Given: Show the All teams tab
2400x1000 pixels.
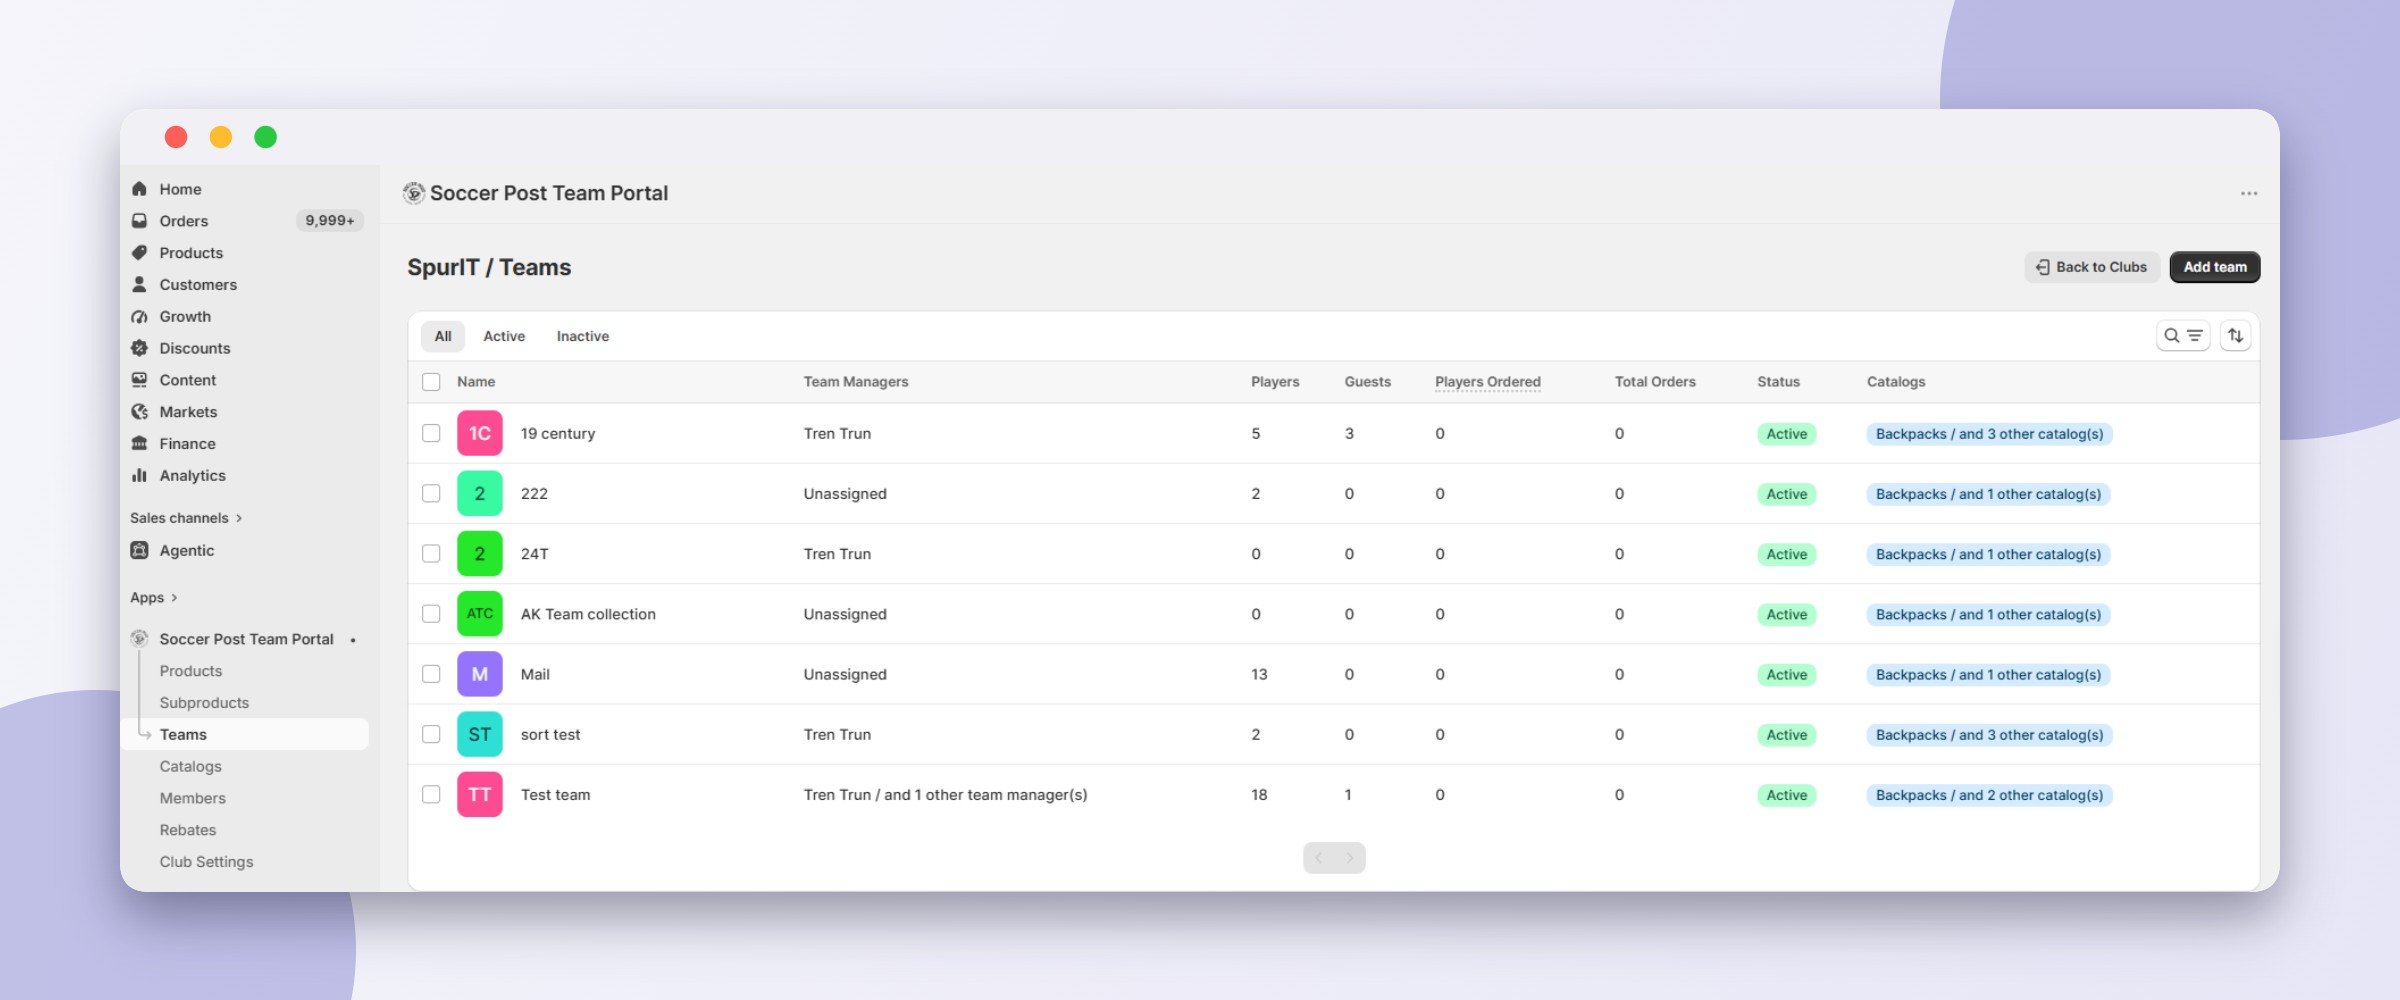Looking at the screenshot, I should [443, 336].
